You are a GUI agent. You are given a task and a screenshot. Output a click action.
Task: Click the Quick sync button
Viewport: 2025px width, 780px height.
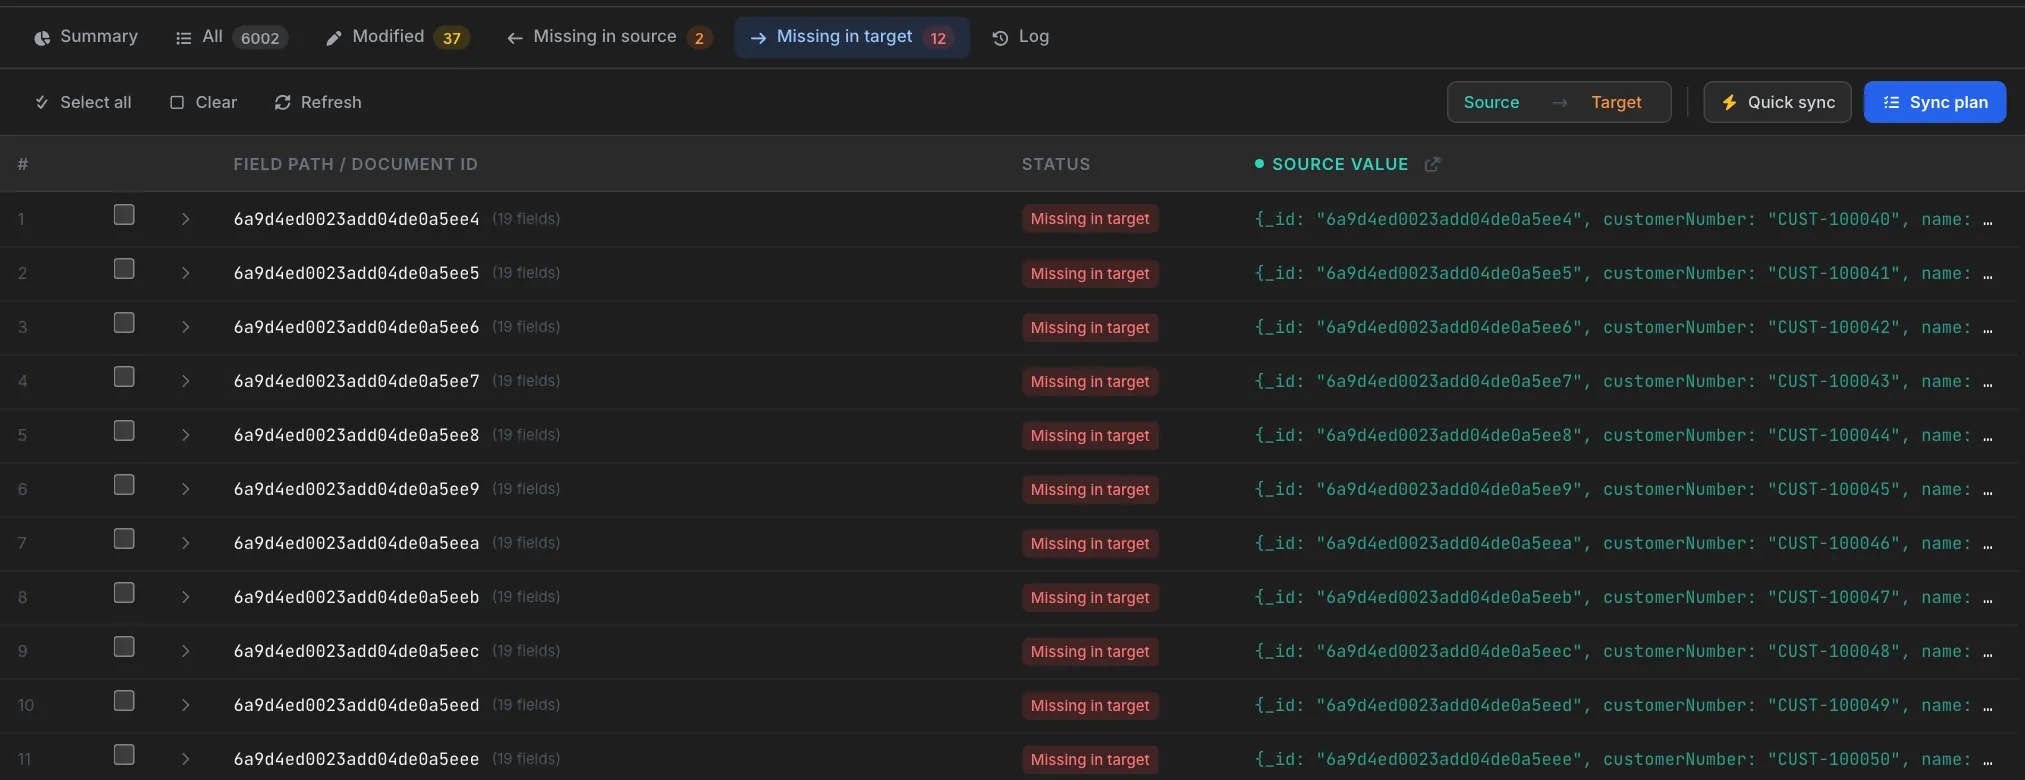coord(1777,102)
